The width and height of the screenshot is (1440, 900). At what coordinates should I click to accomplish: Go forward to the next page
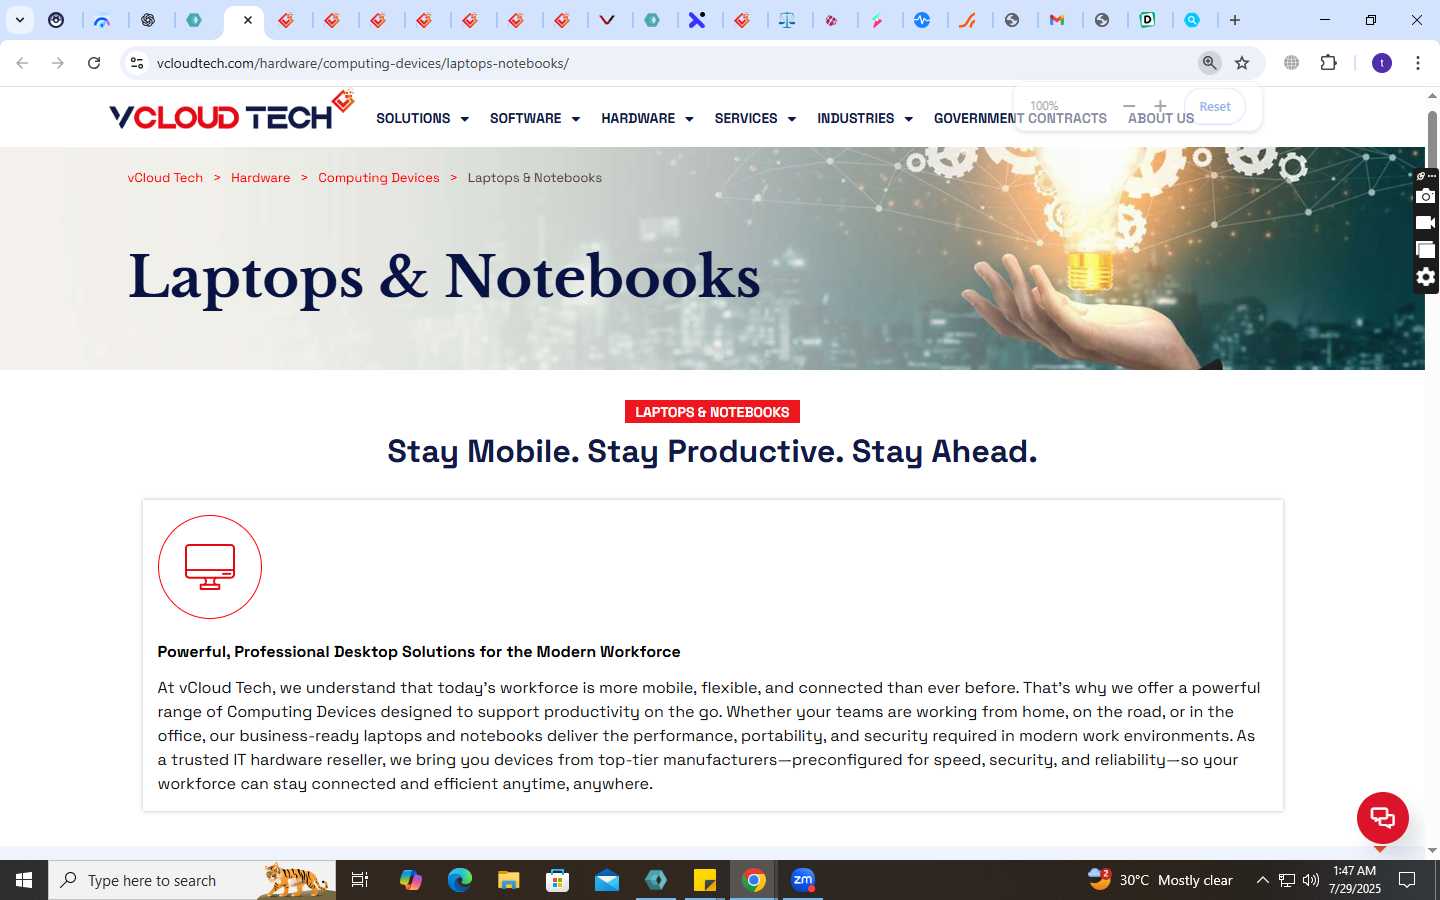(x=58, y=63)
